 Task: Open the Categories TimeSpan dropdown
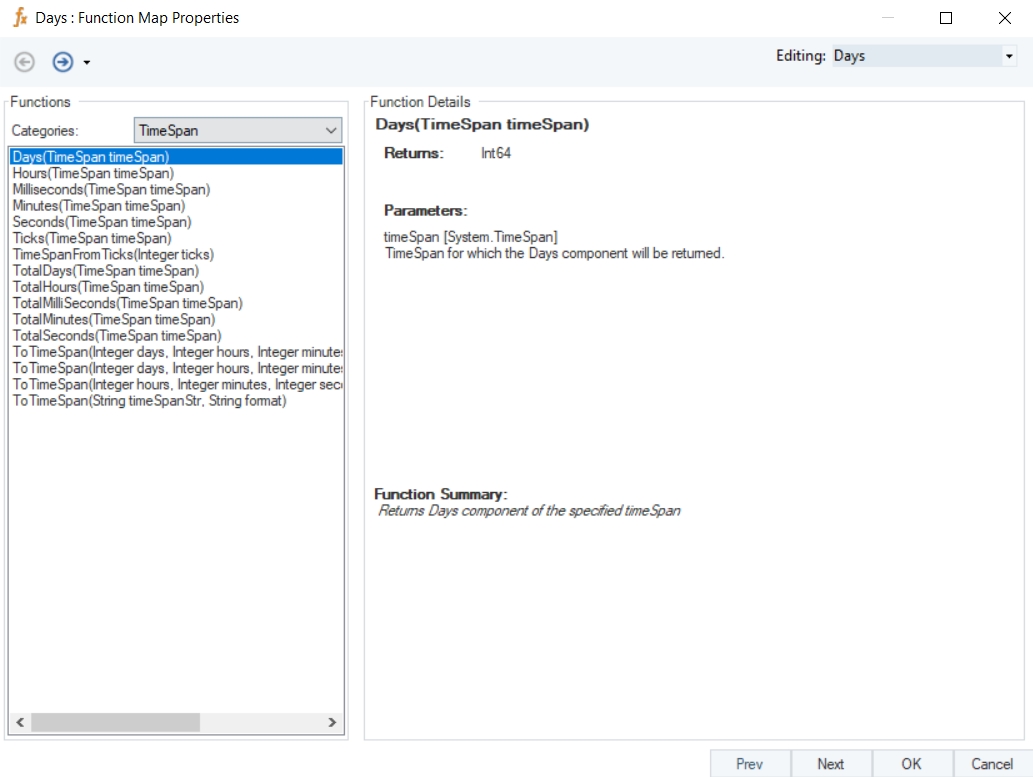coord(331,131)
